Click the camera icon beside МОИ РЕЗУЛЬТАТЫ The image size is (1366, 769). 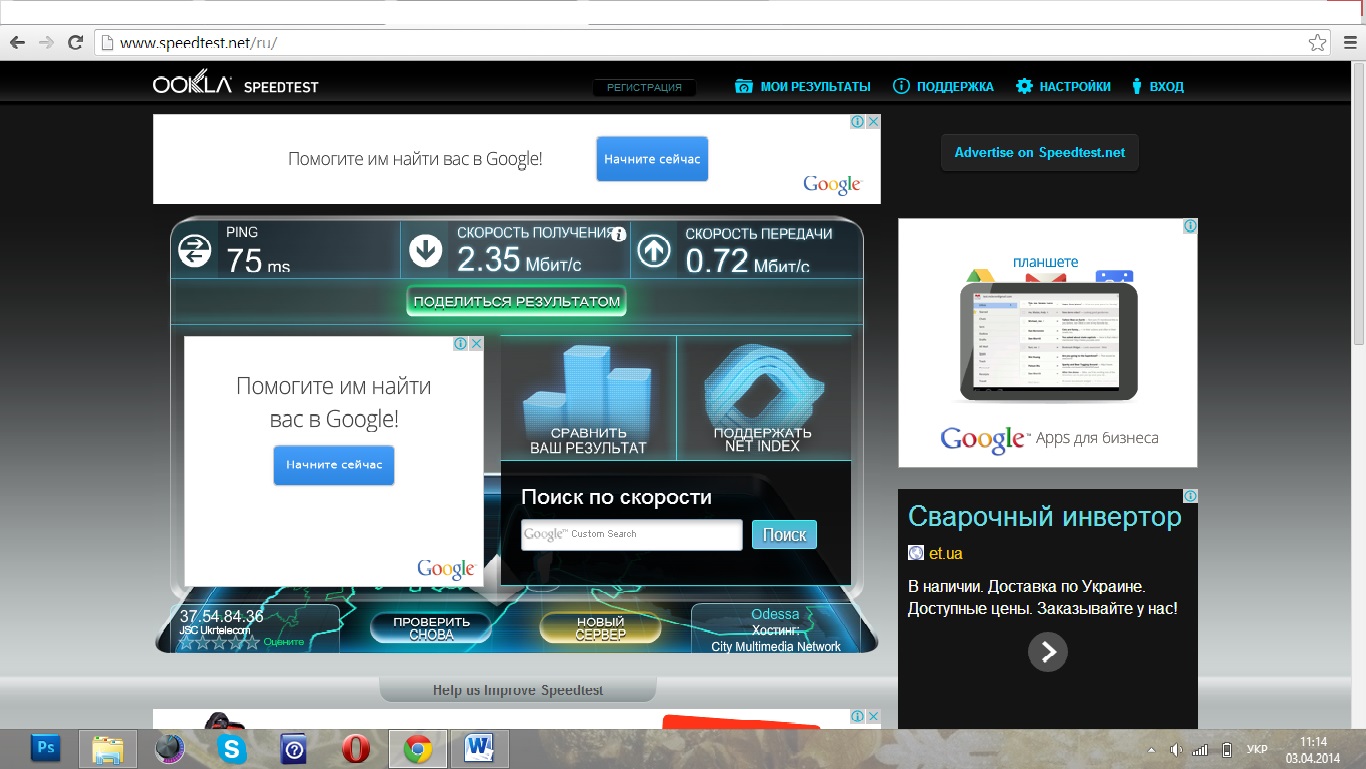point(744,86)
